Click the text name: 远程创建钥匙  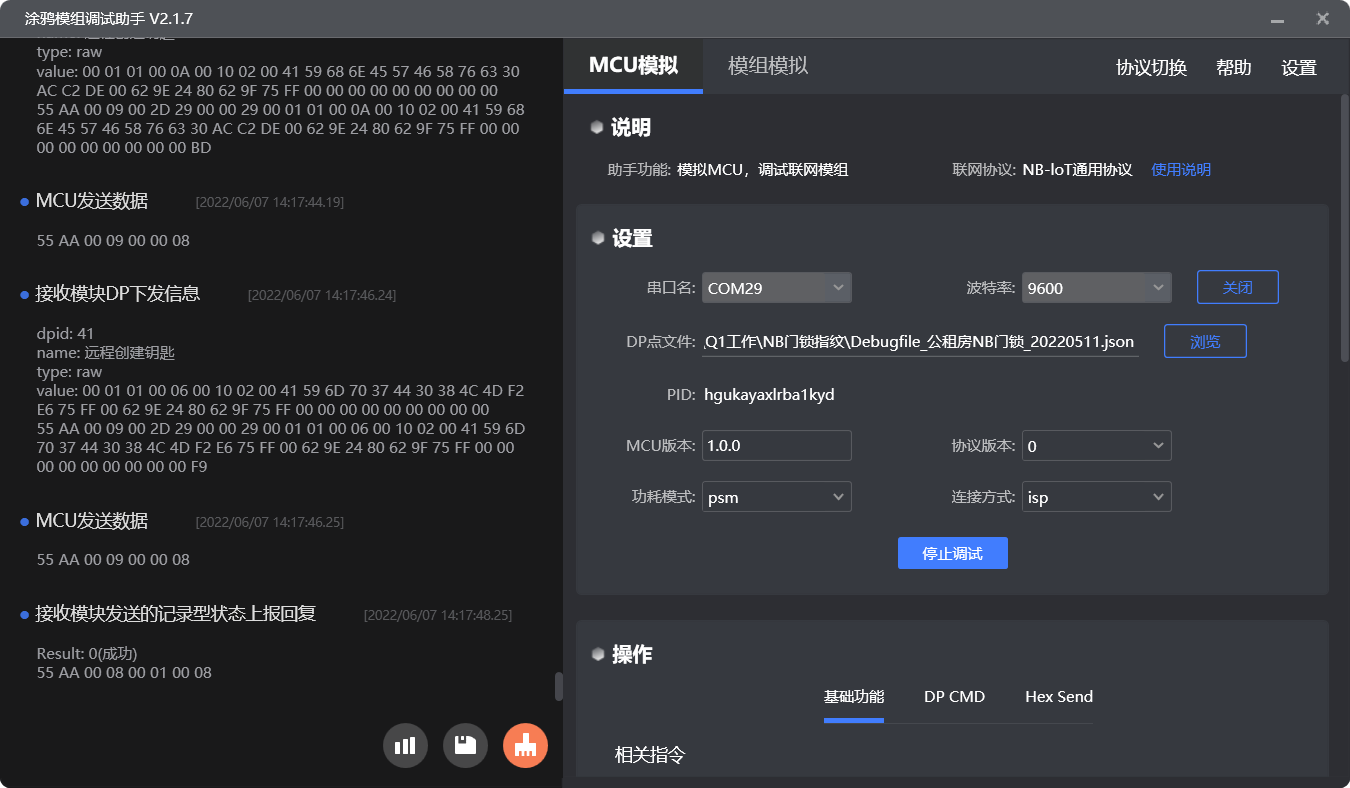106,353
